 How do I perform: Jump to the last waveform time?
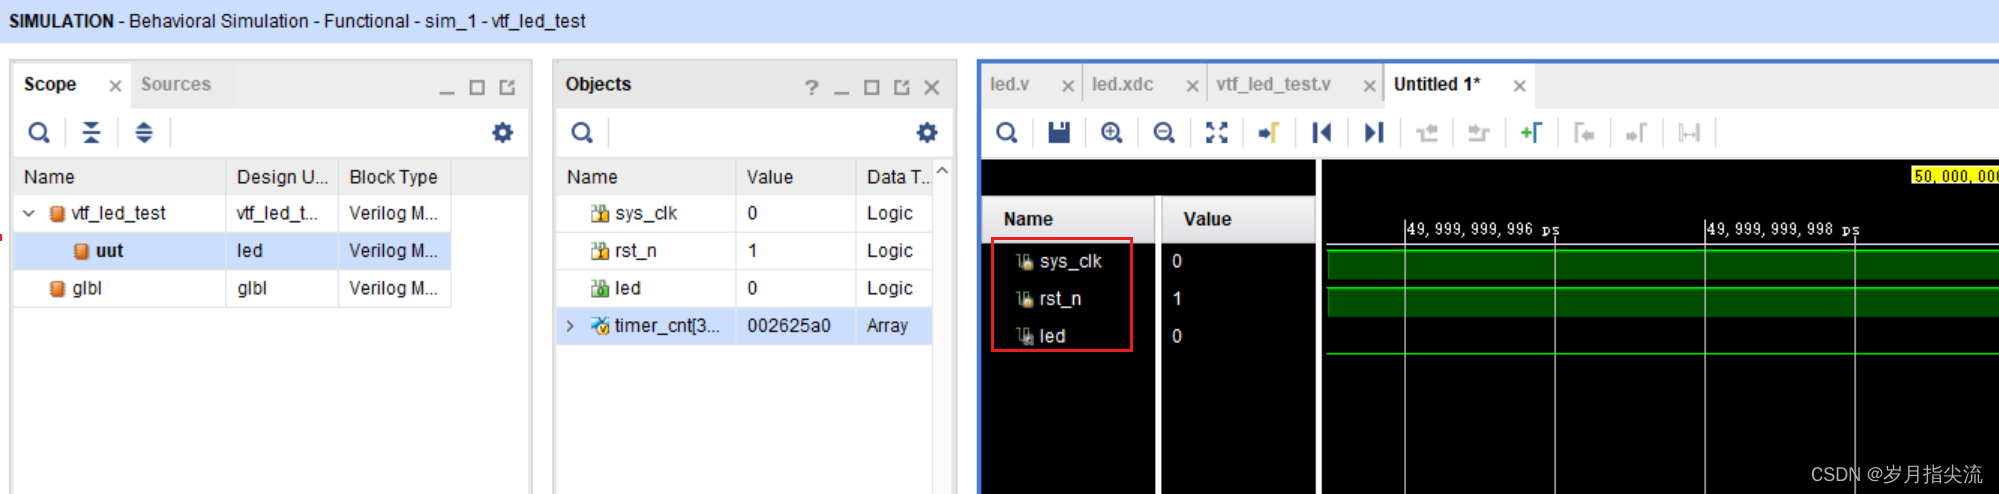(x=1374, y=132)
